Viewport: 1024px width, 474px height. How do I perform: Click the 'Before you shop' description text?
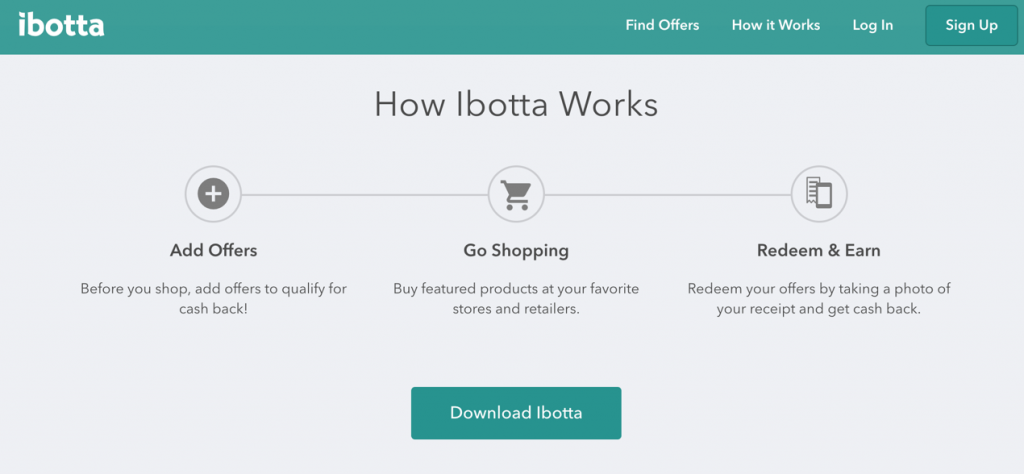pyautogui.click(x=214, y=298)
